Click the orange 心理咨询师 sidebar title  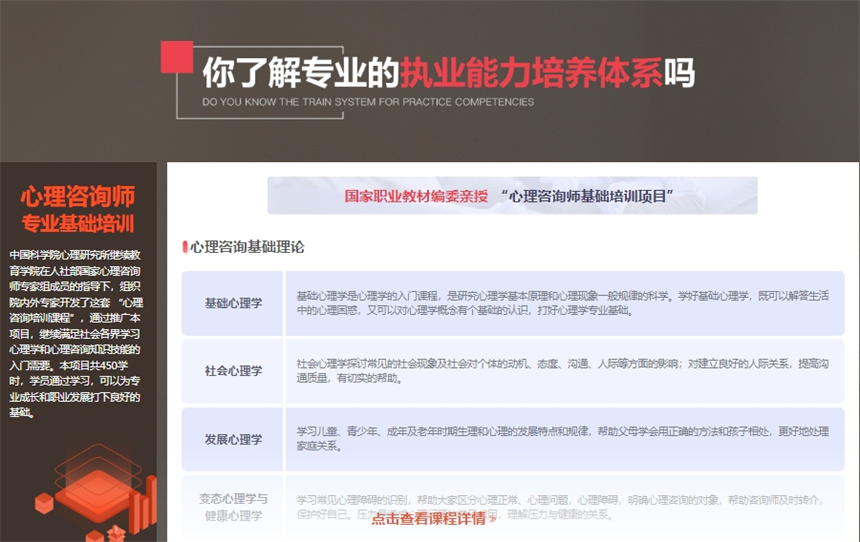(78, 196)
